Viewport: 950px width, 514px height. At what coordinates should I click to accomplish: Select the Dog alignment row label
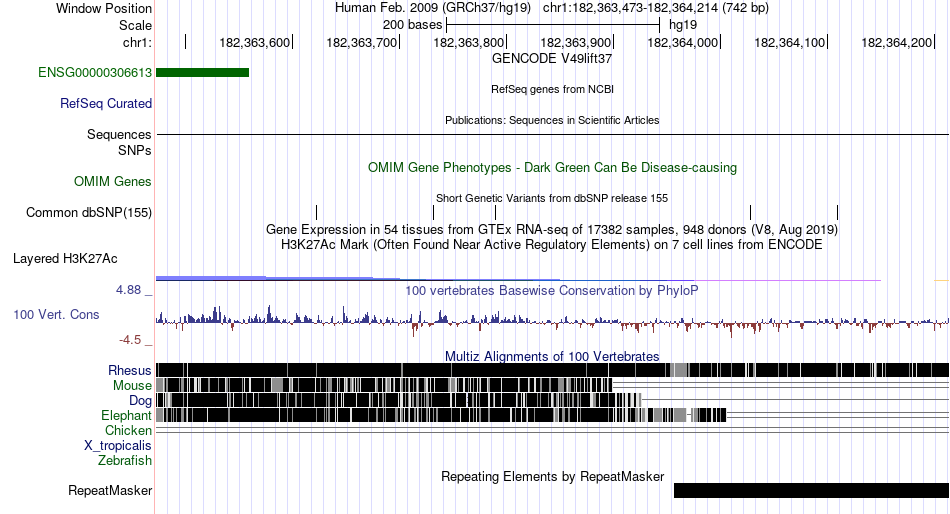click(140, 401)
